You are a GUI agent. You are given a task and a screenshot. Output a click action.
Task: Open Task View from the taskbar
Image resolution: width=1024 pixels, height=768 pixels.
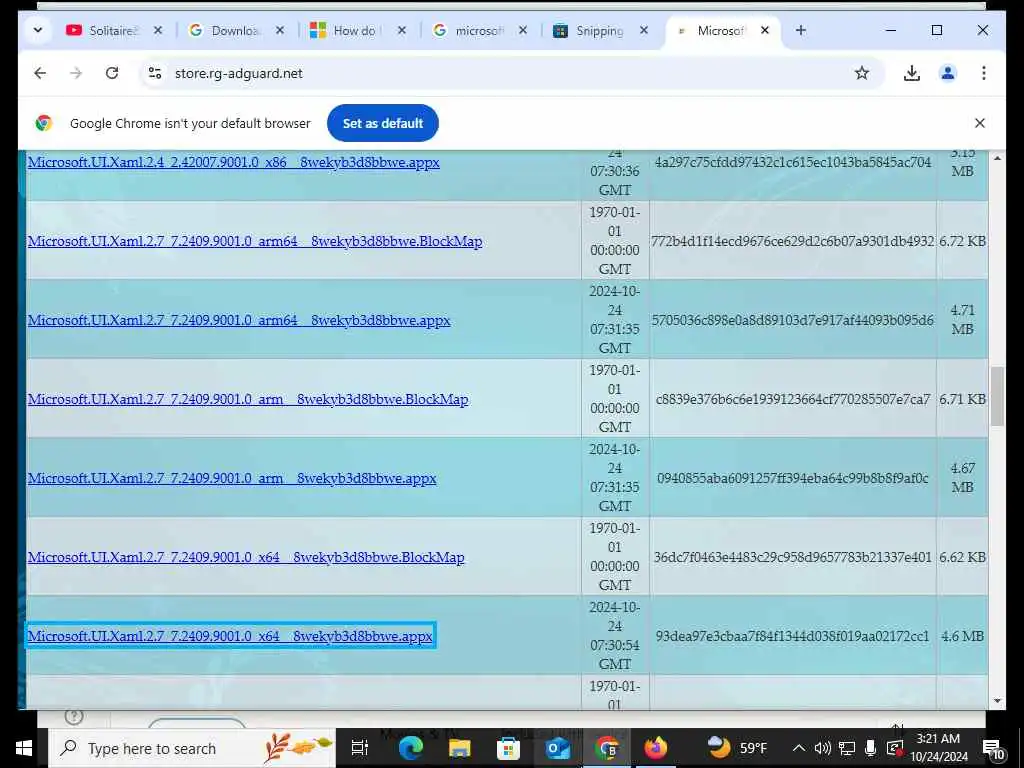[x=359, y=748]
